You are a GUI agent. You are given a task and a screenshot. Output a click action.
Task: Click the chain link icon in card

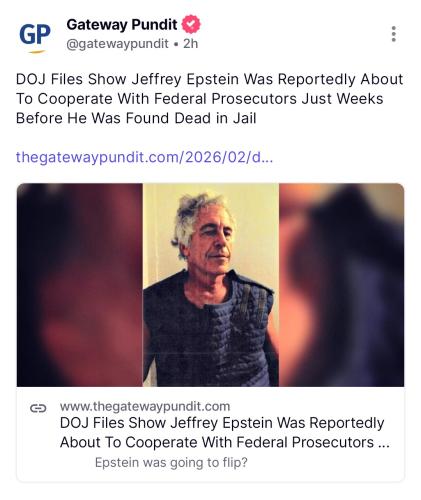[x=38, y=408]
